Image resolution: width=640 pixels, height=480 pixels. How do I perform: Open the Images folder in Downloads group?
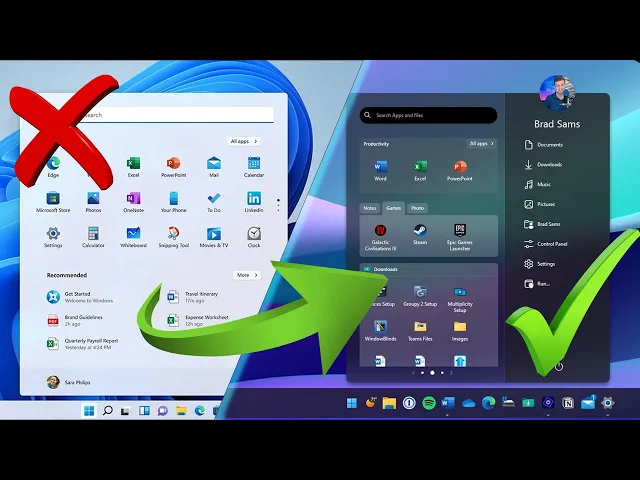pyautogui.click(x=460, y=331)
